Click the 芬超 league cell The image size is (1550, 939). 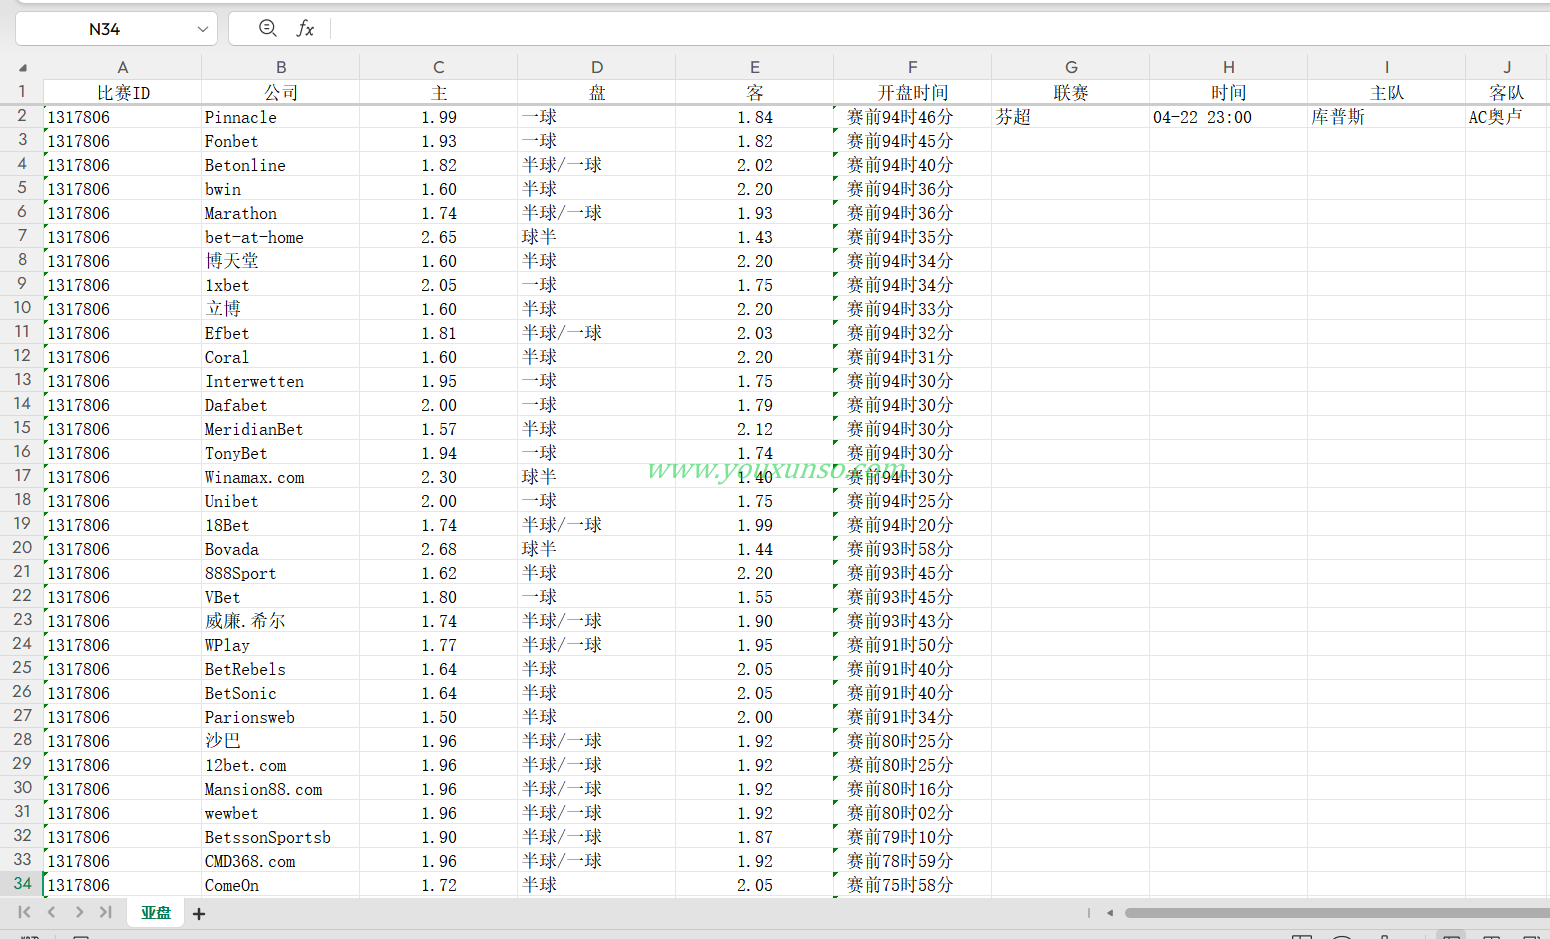point(1071,117)
